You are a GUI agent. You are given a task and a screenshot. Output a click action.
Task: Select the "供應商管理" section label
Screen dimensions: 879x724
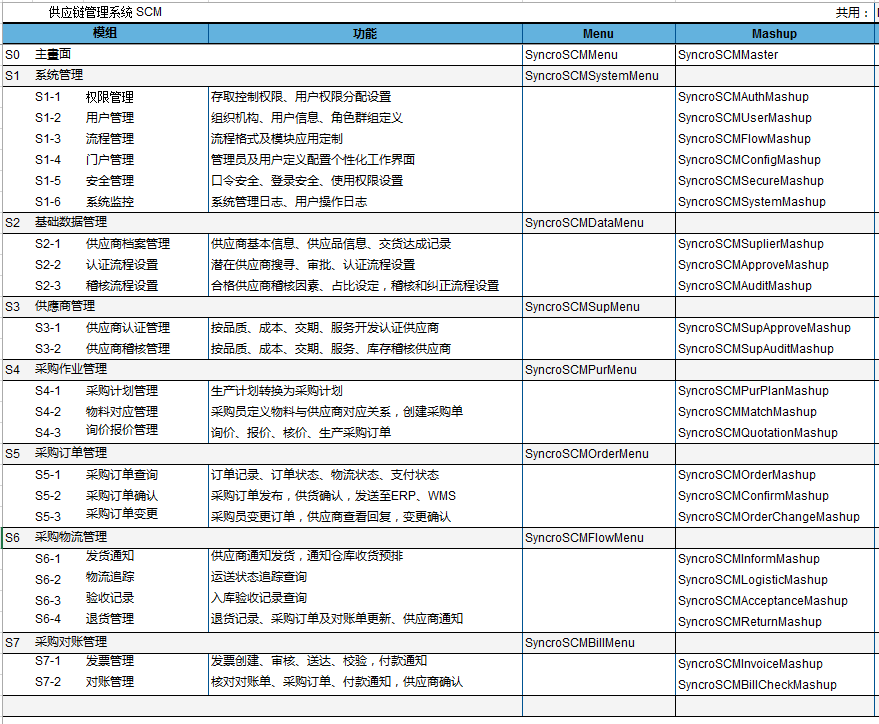(x=65, y=306)
